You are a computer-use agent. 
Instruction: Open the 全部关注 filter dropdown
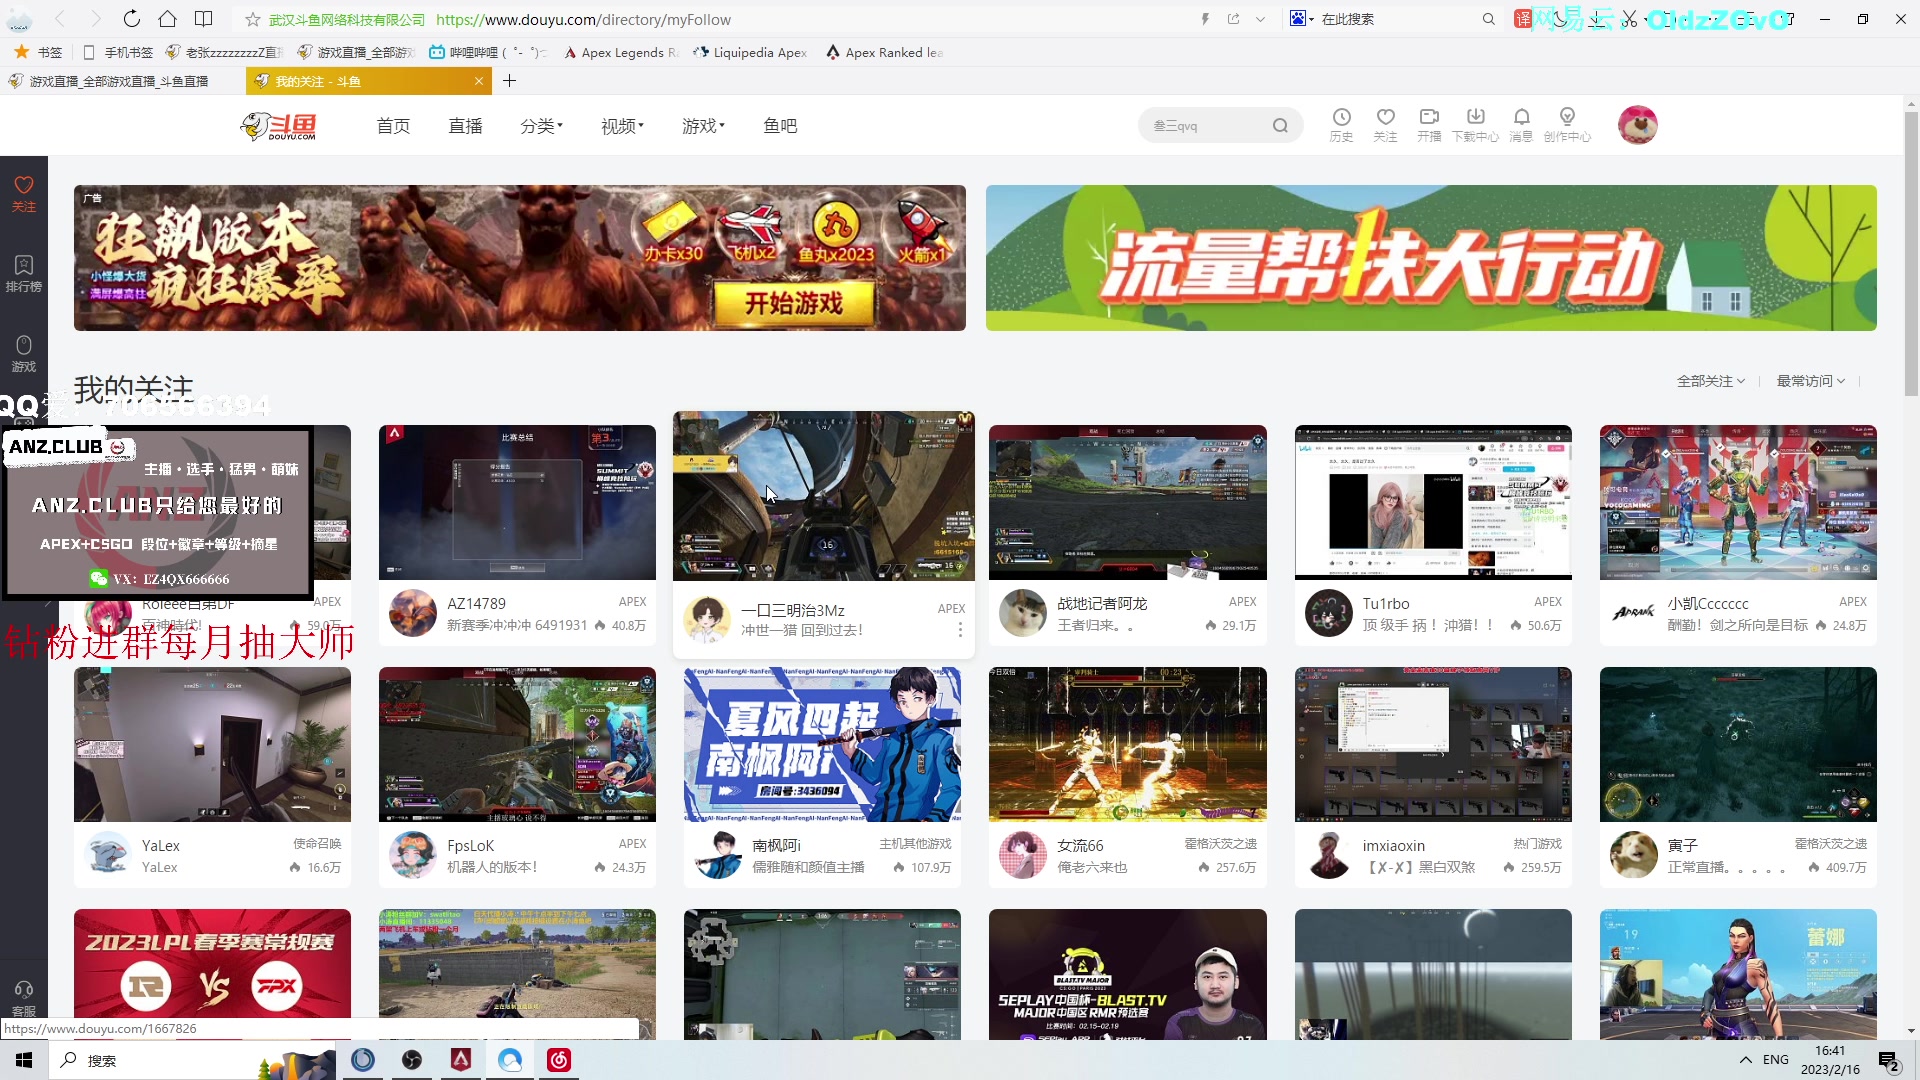tap(1711, 381)
